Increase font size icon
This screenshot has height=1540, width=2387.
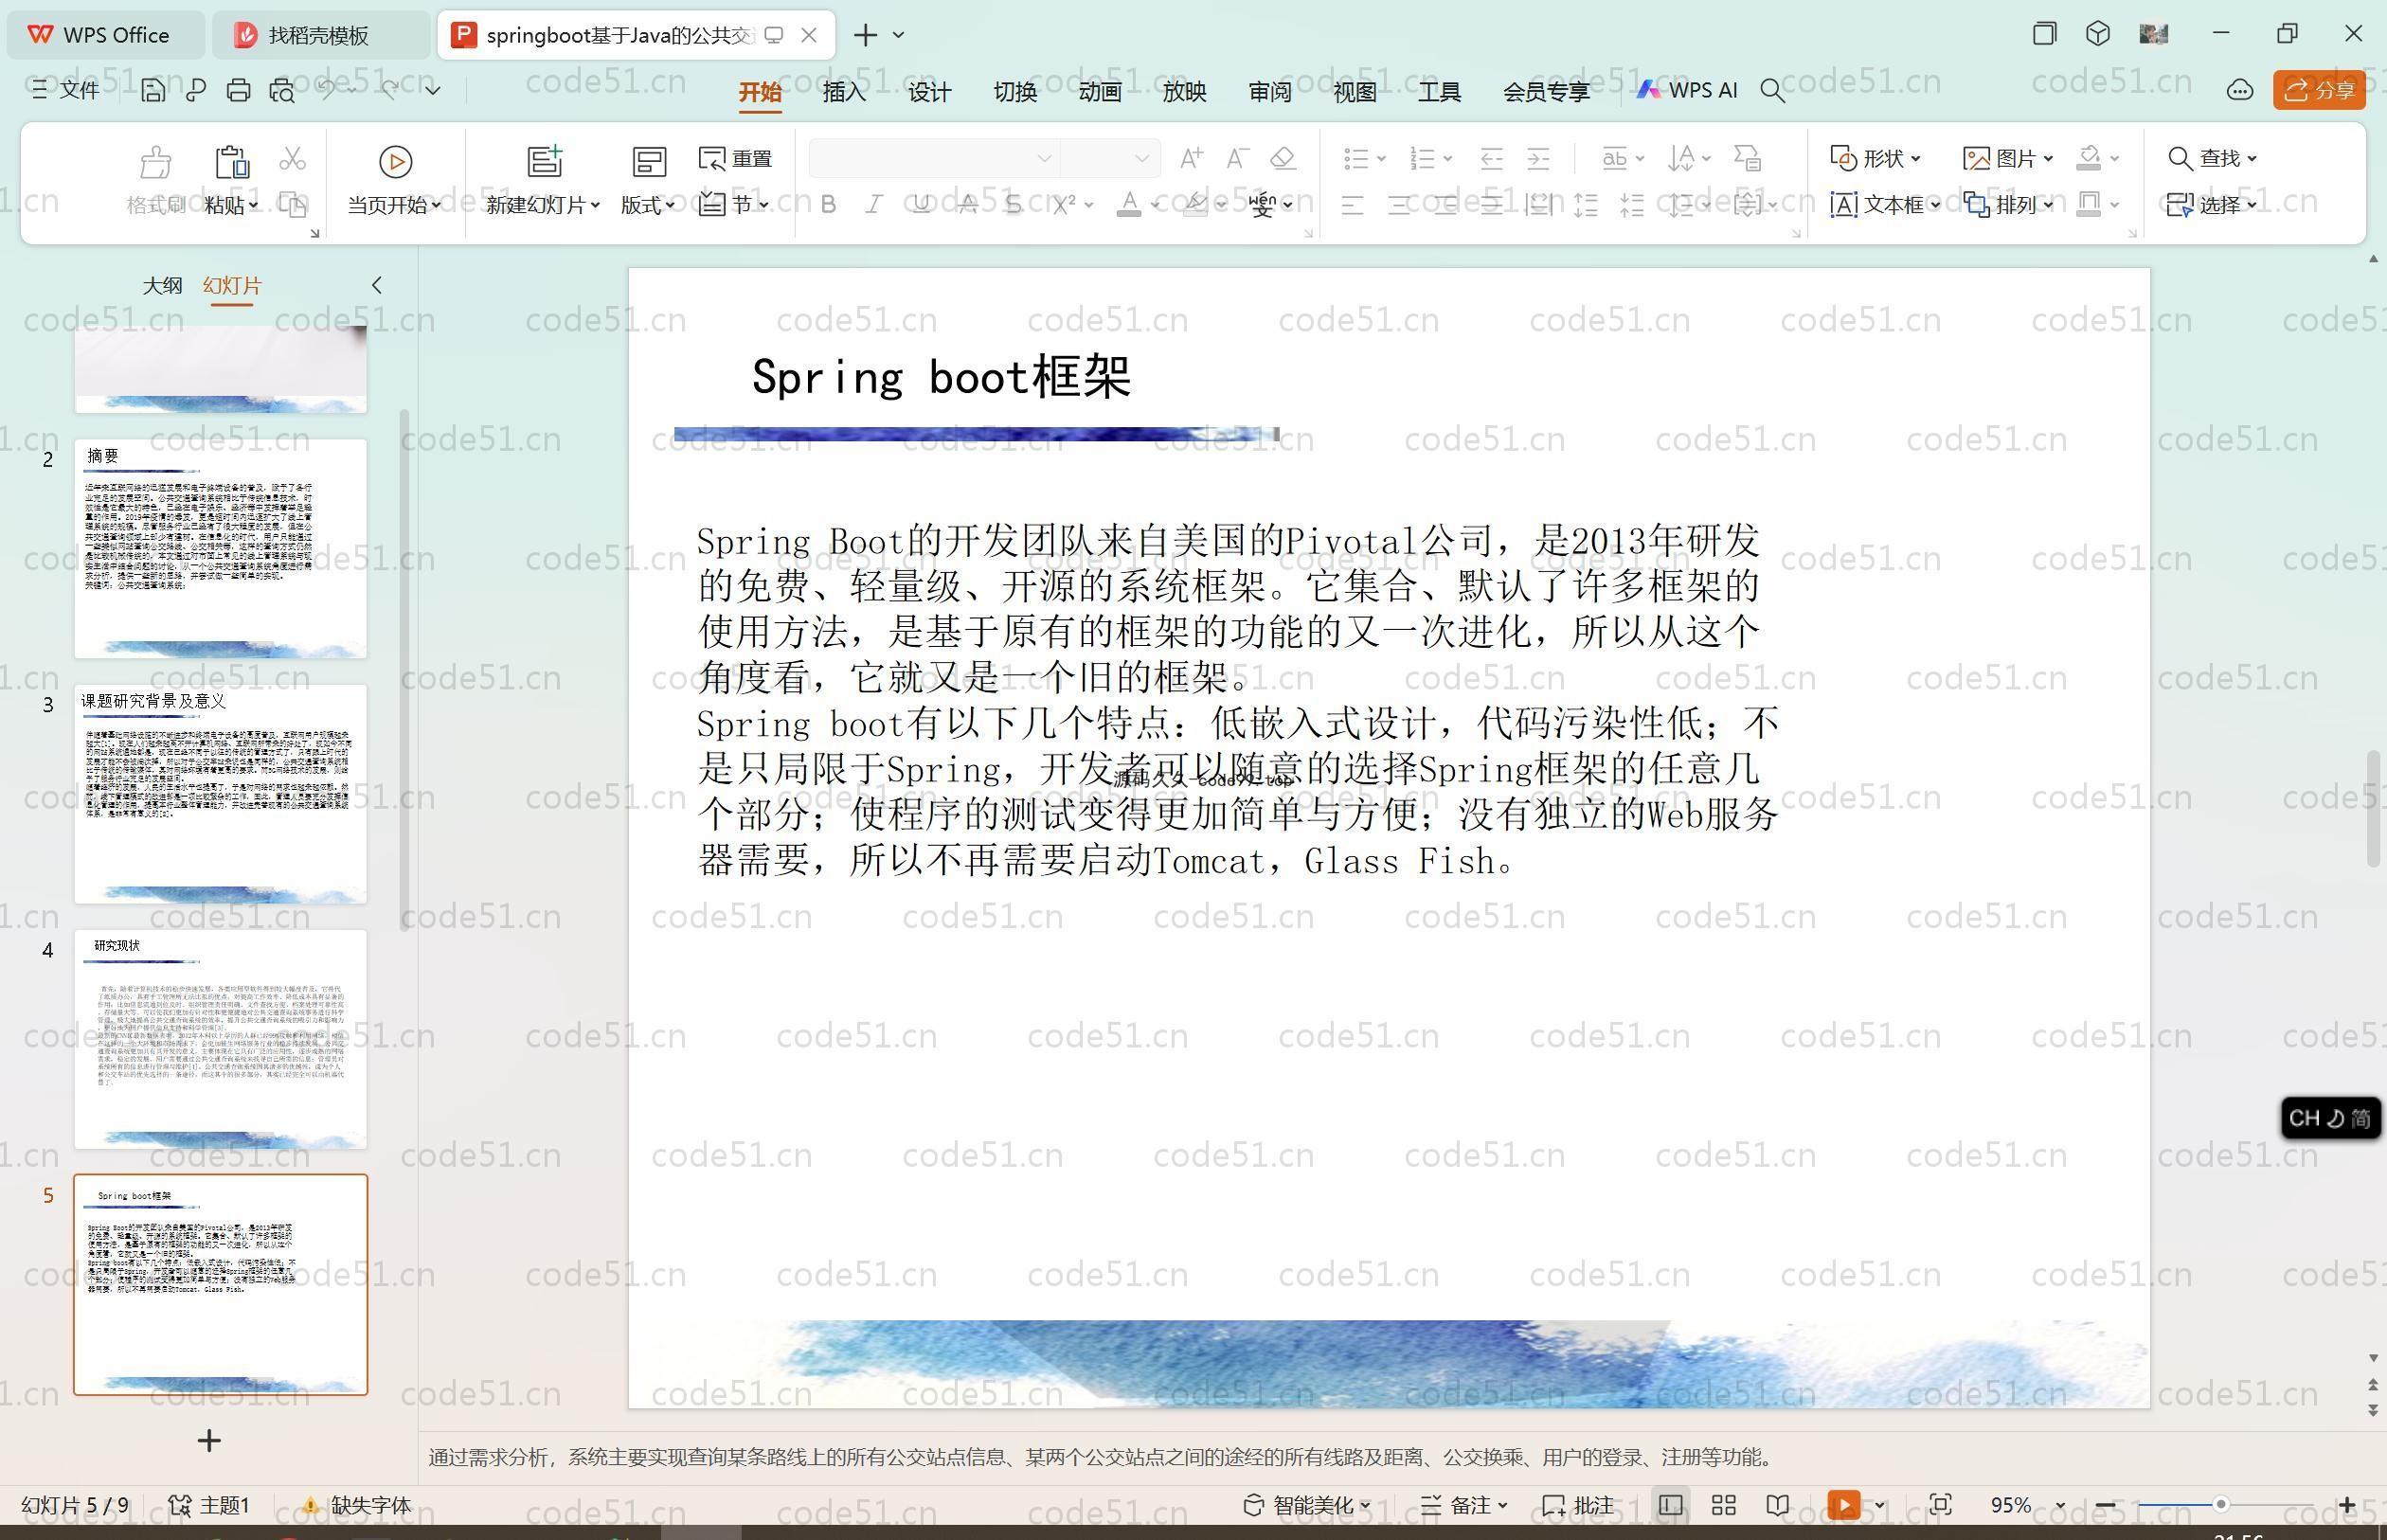click(1191, 158)
